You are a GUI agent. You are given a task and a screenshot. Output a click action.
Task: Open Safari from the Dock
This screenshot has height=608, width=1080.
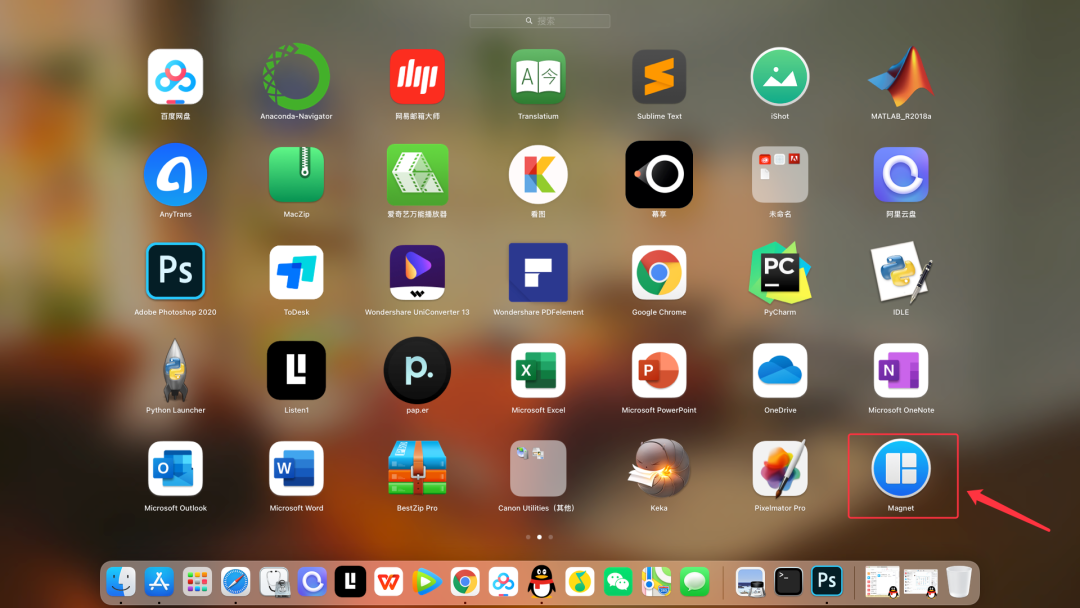(236, 582)
